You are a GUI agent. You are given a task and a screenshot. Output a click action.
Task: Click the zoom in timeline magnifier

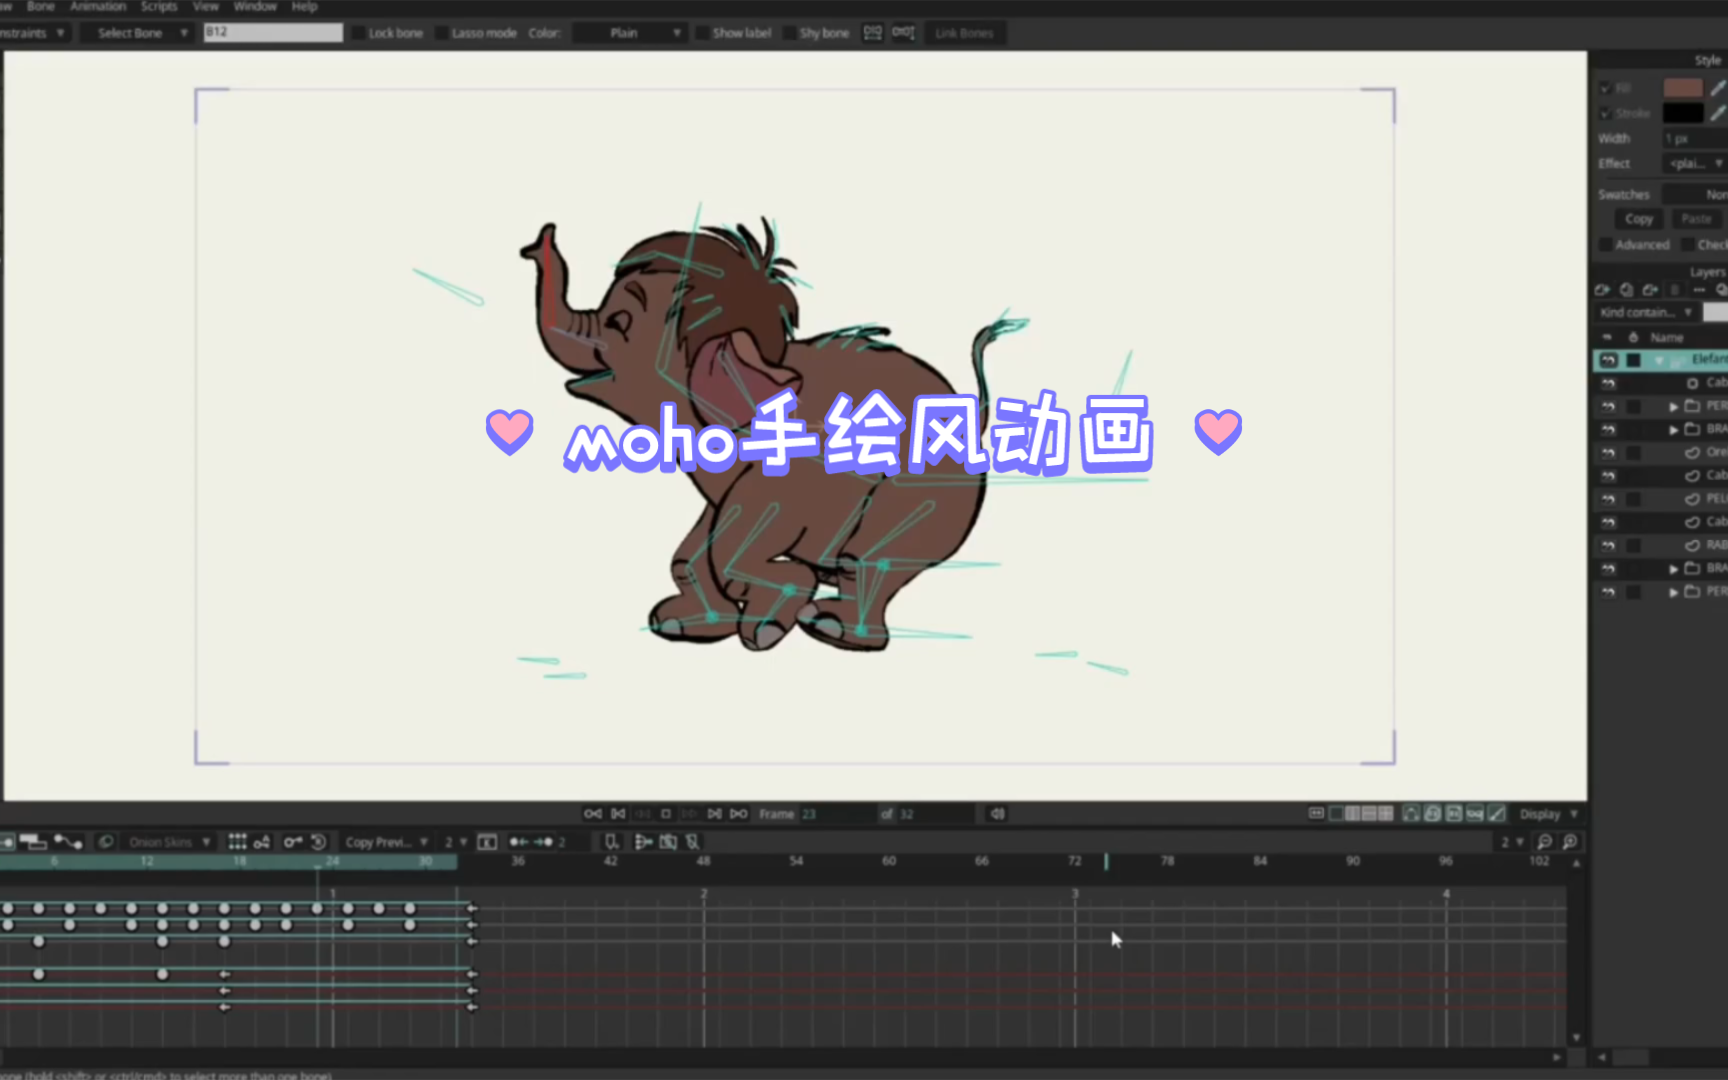[x=1570, y=842]
